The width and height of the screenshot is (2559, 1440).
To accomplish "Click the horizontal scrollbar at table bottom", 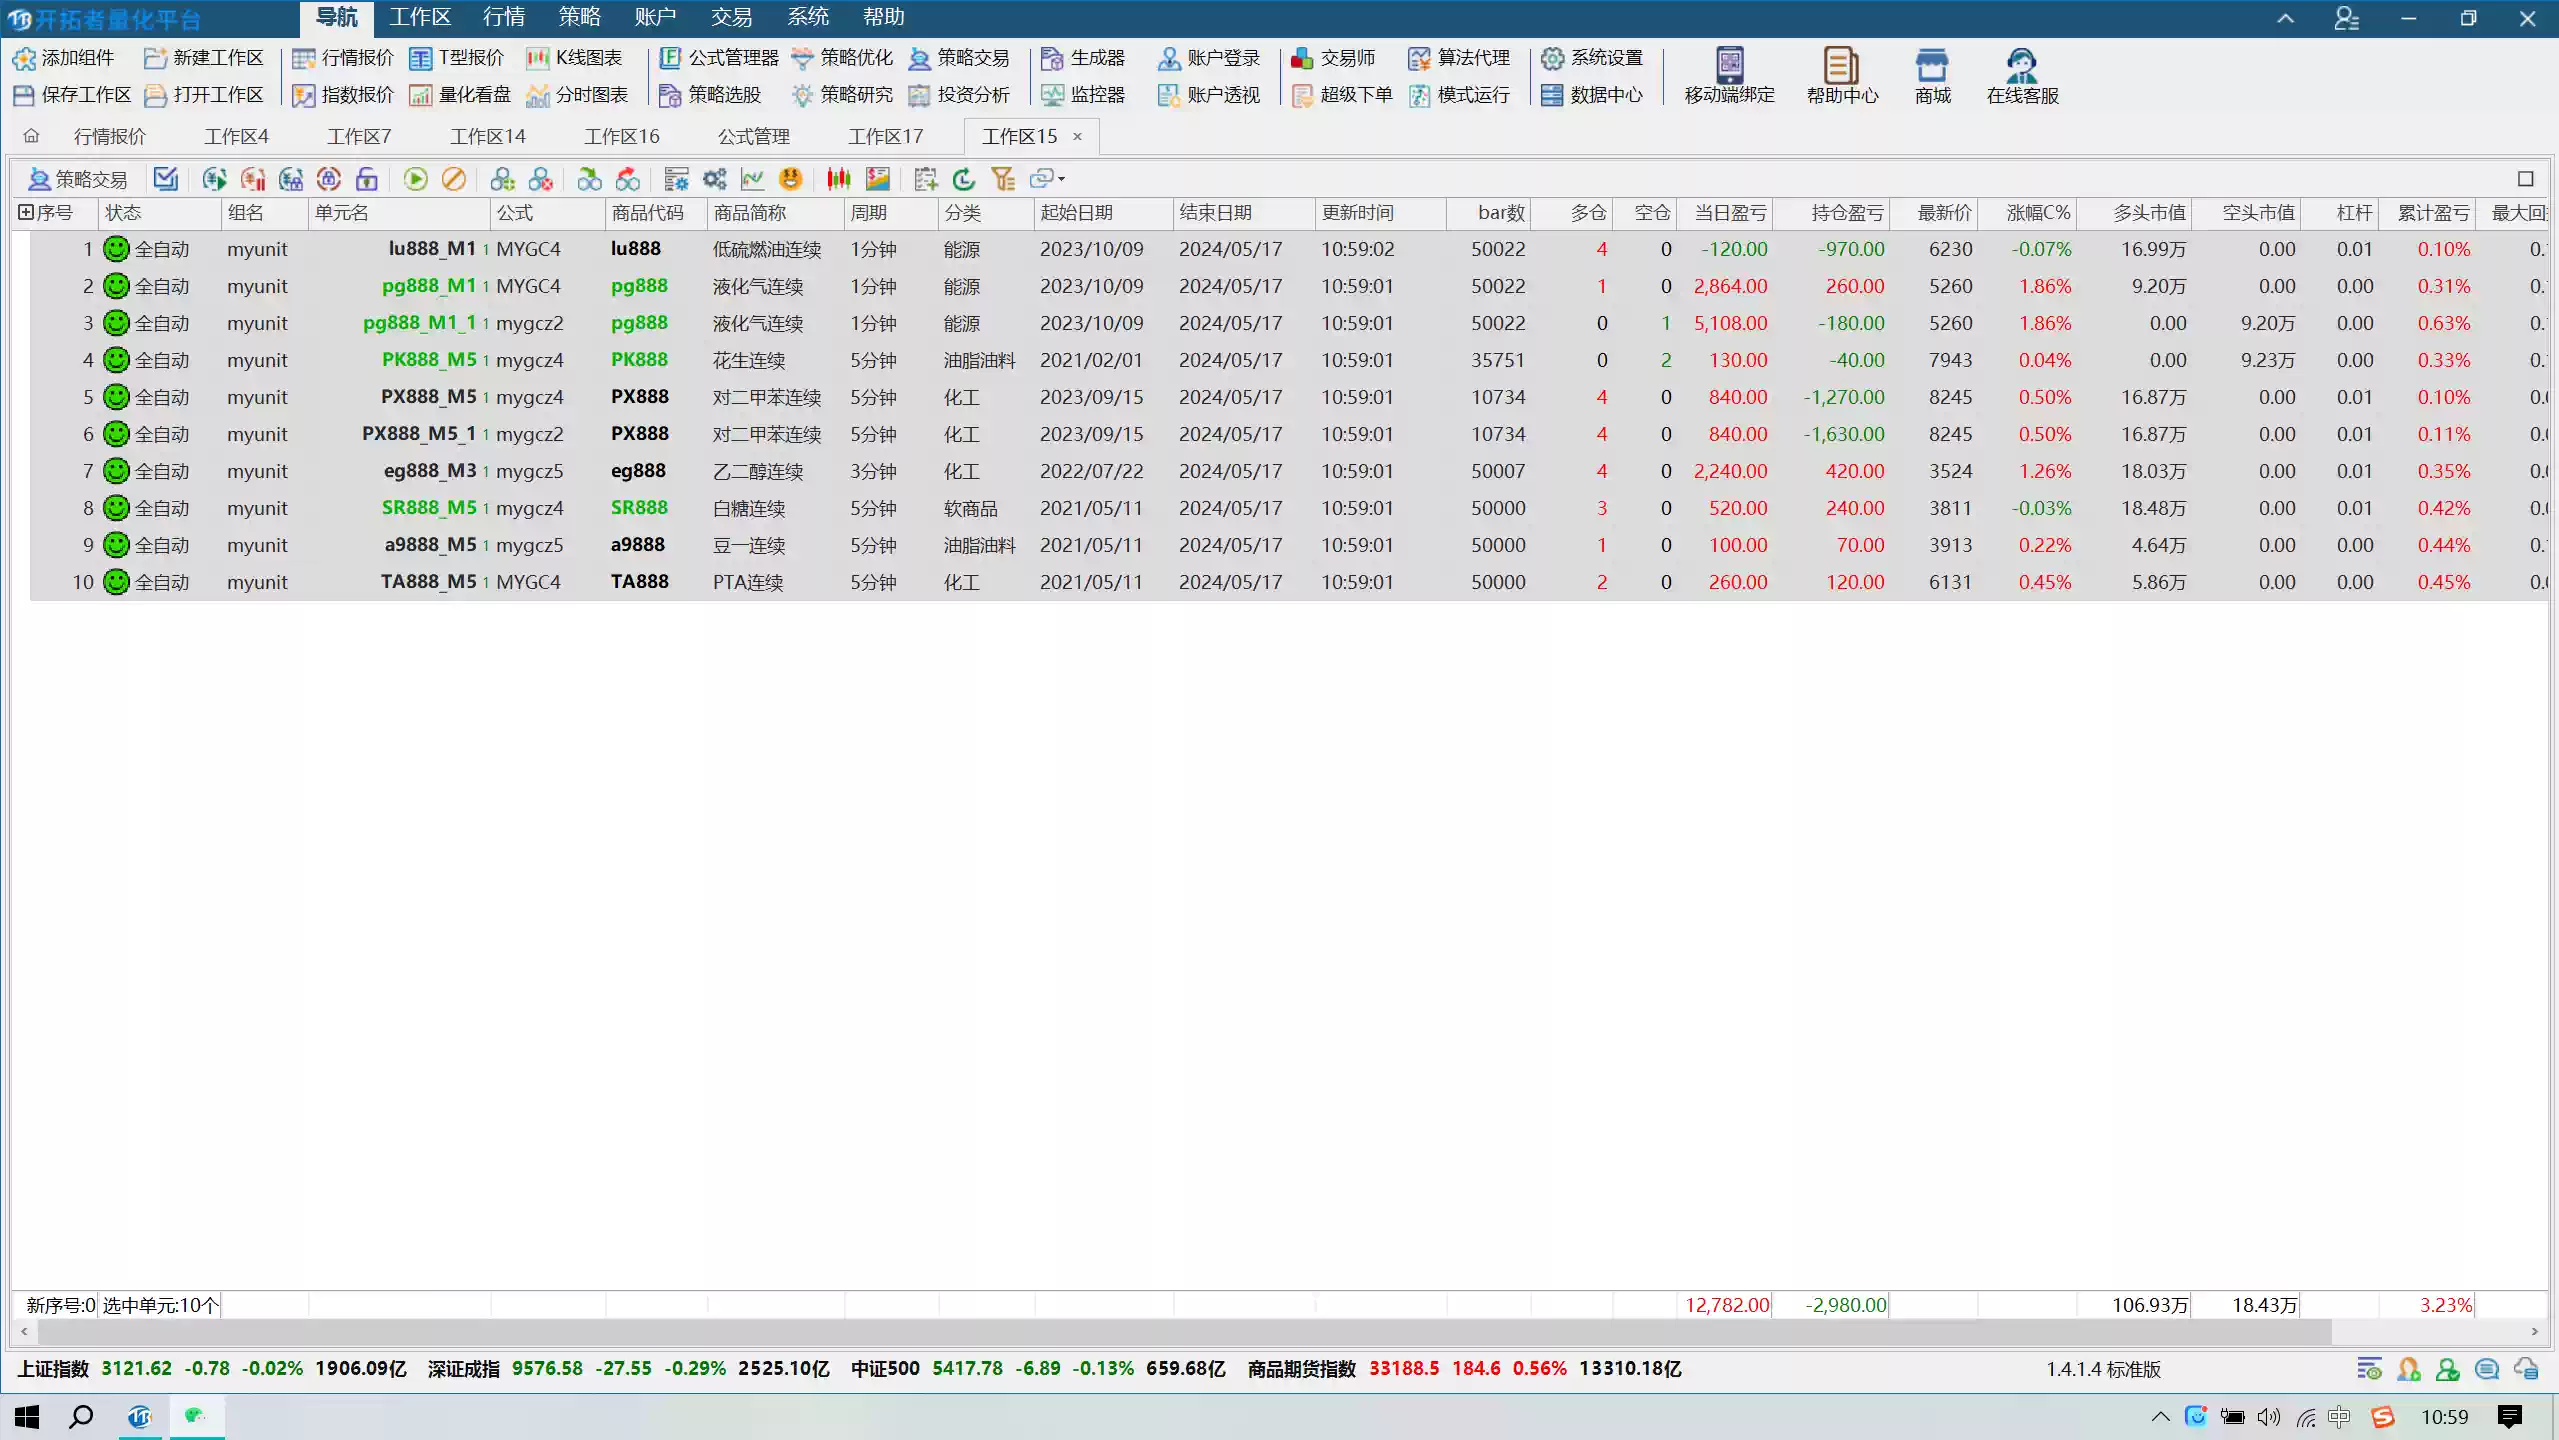I will 1180,1332.
